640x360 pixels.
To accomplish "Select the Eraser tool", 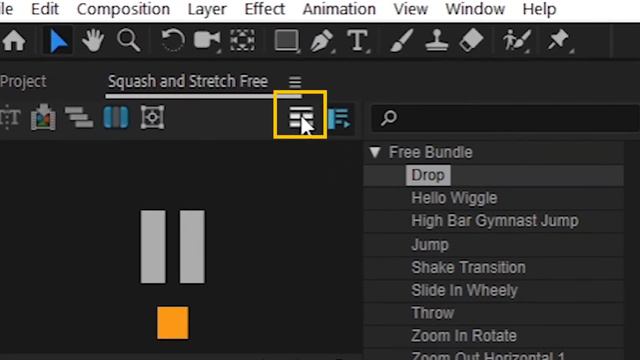I will point(471,40).
